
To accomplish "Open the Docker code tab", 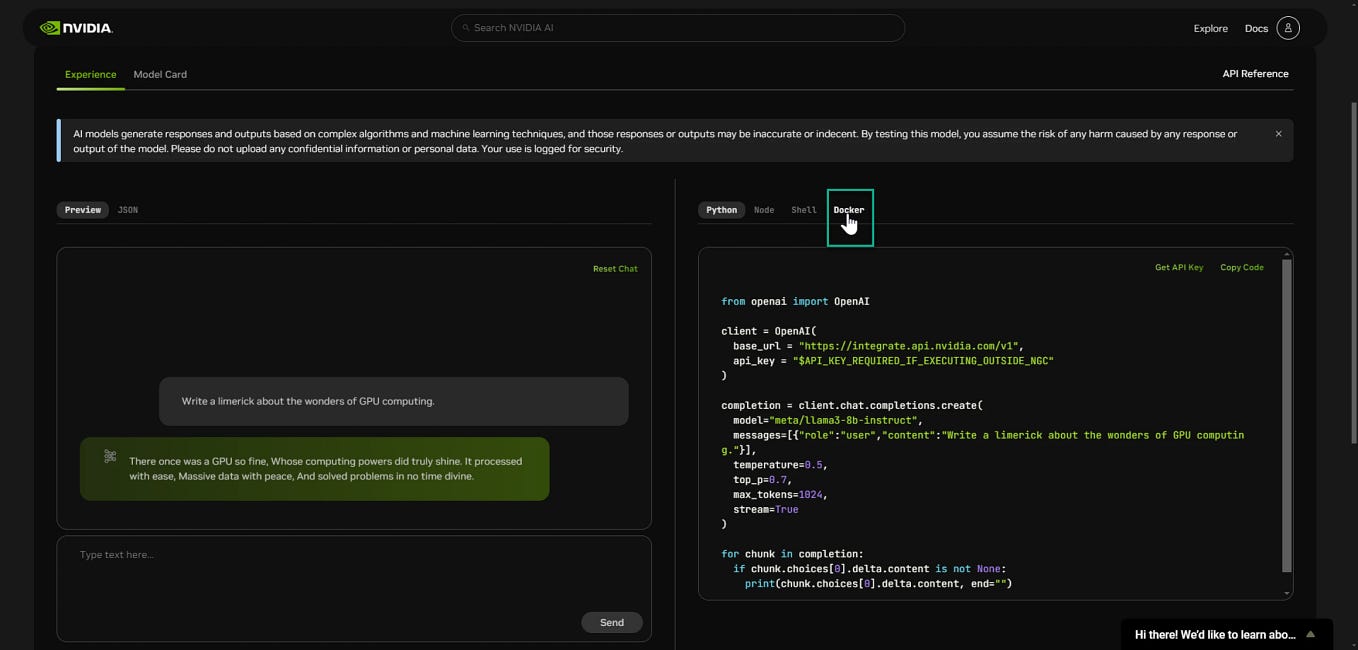I will click(849, 210).
